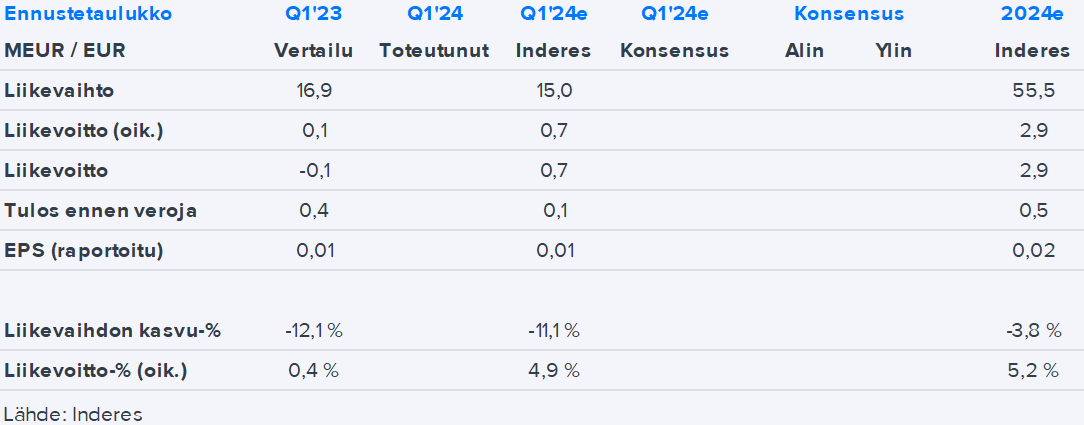This screenshot has height=425, width=1084.
Task: Click the Vertailu subheader
Action: pyautogui.click(x=313, y=51)
